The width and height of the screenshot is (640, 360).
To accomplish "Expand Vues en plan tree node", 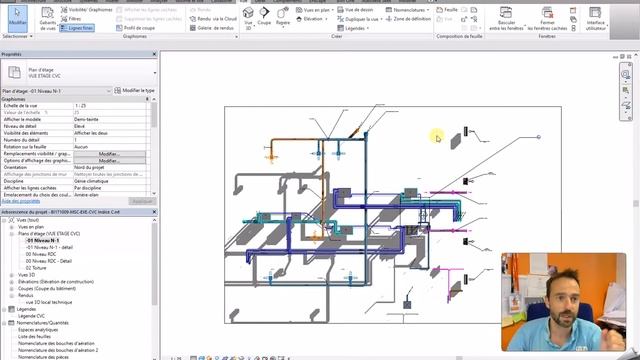I will pyautogui.click(x=12, y=227).
